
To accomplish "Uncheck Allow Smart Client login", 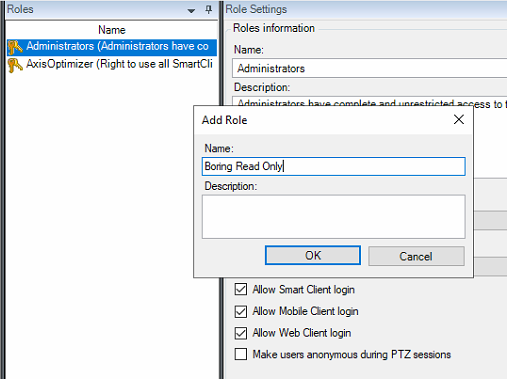I will coord(241,289).
